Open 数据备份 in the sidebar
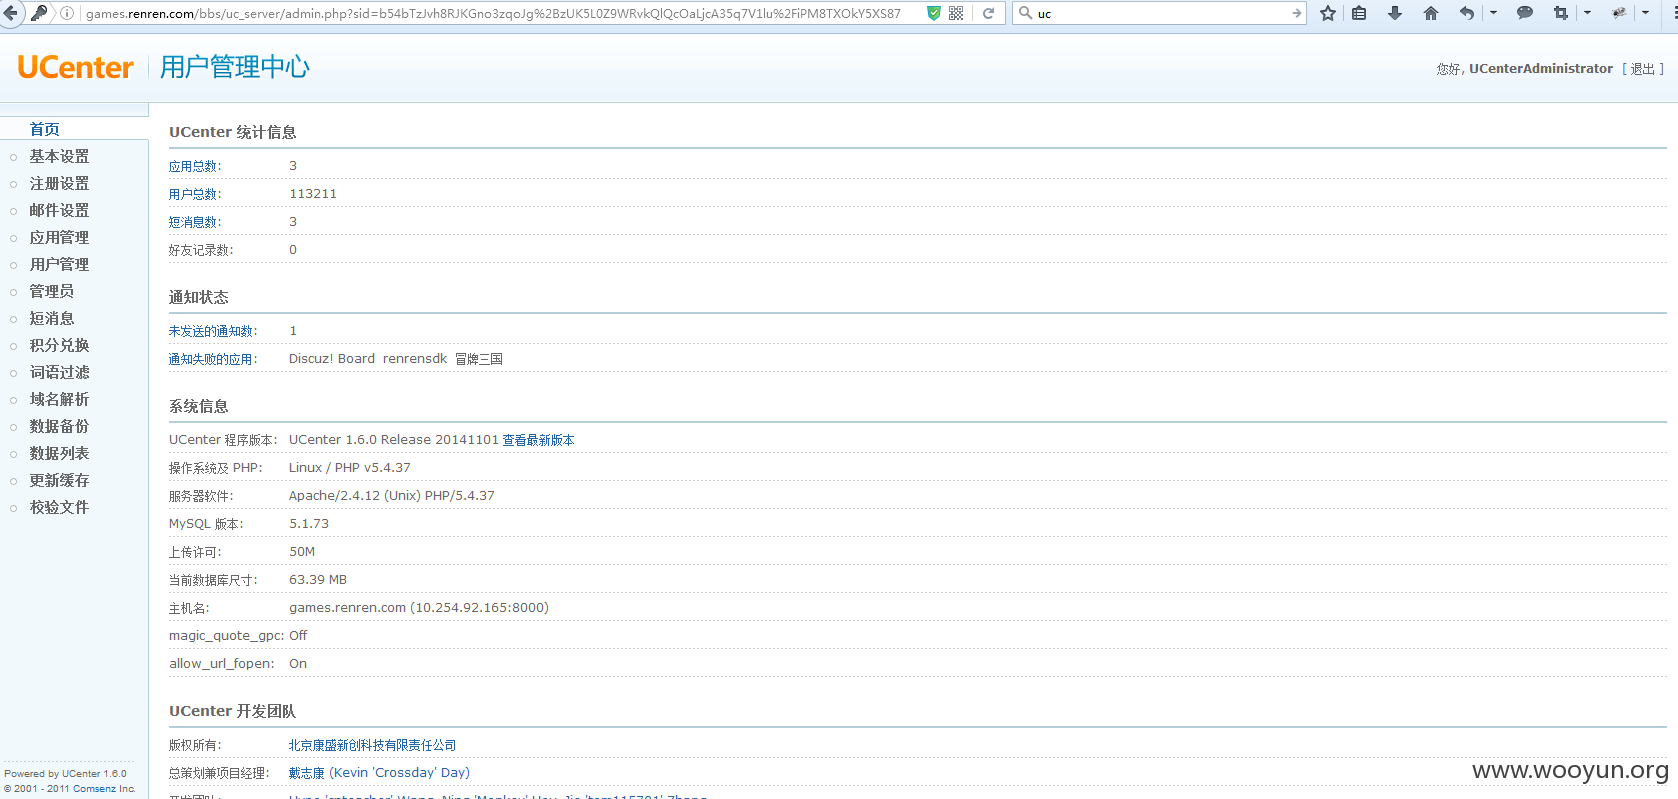Image resolution: width=1678 pixels, height=799 pixels. pos(59,426)
